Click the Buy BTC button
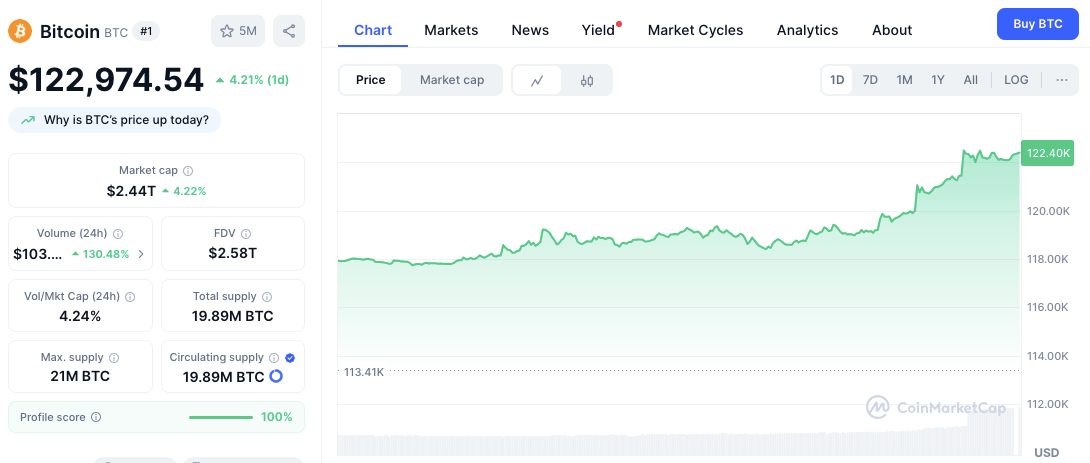 pos(1038,24)
